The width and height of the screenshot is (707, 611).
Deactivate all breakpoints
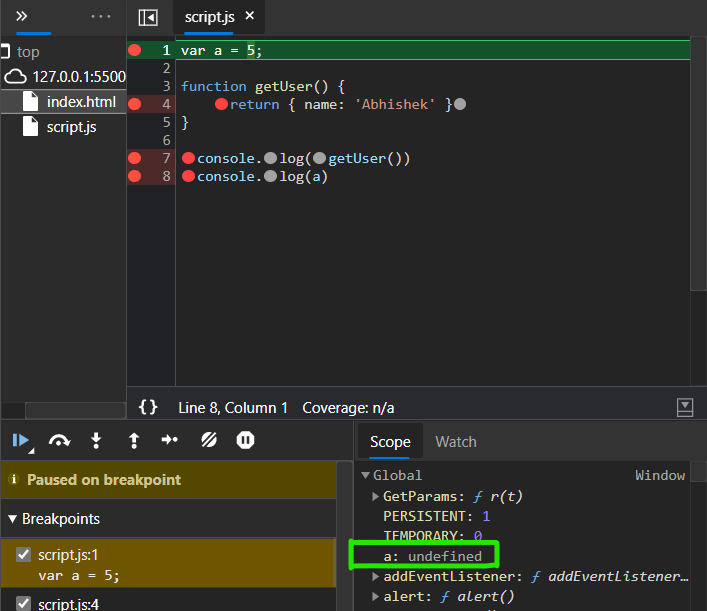pos(209,440)
